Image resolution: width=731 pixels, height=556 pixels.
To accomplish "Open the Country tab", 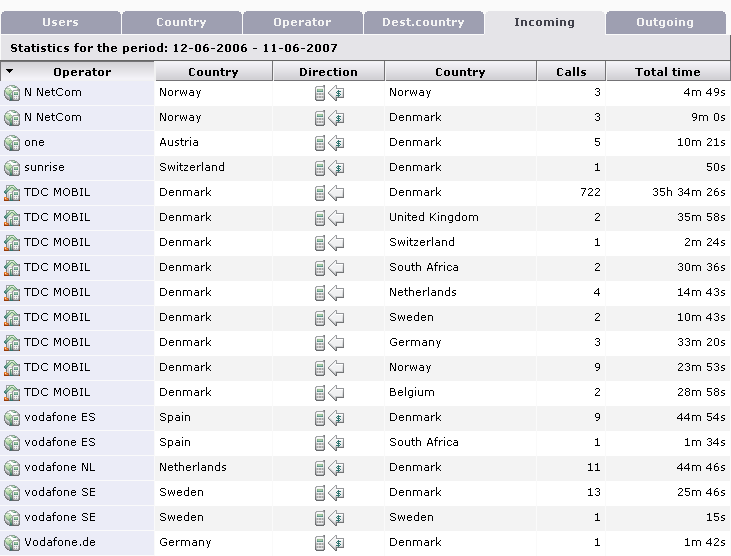I will click(x=181, y=22).
